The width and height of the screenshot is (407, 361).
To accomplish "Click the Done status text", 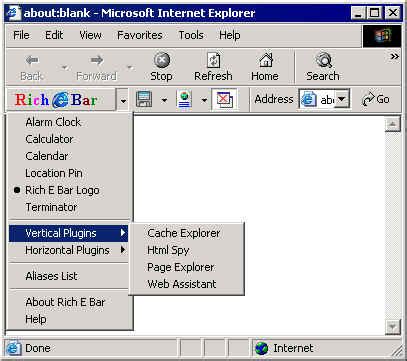I will [38, 348].
